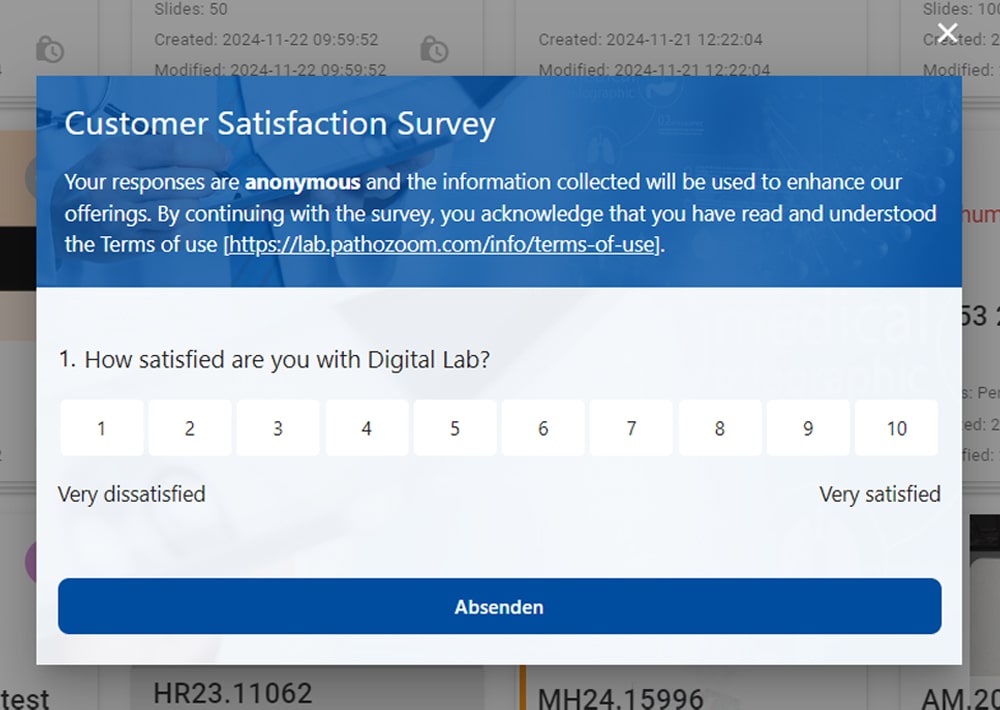Select satisfaction rating 2
Image resolution: width=1000 pixels, height=710 pixels.
click(190, 428)
